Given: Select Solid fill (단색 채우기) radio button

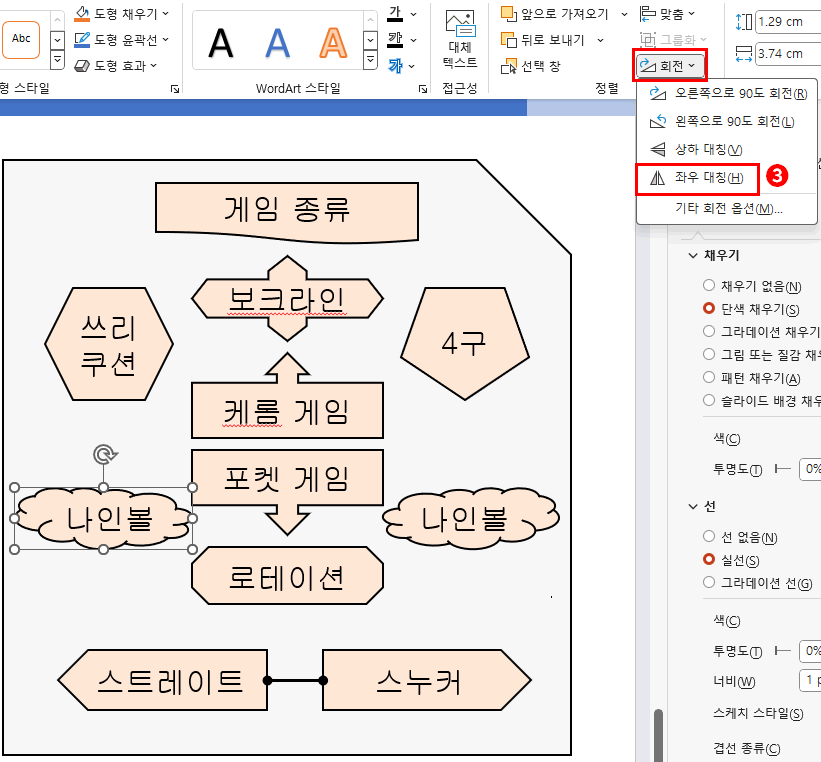Looking at the screenshot, I should [709, 308].
